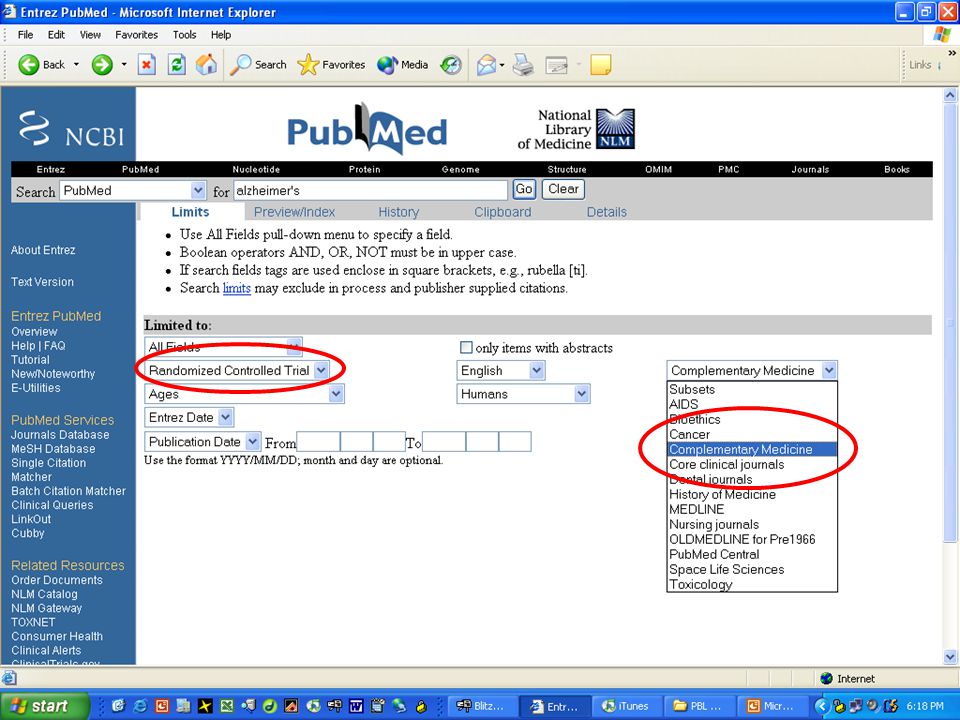The height and width of the screenshot is (720, 960).
Task: Click the Clear button
Action: [x=563, y=189]
